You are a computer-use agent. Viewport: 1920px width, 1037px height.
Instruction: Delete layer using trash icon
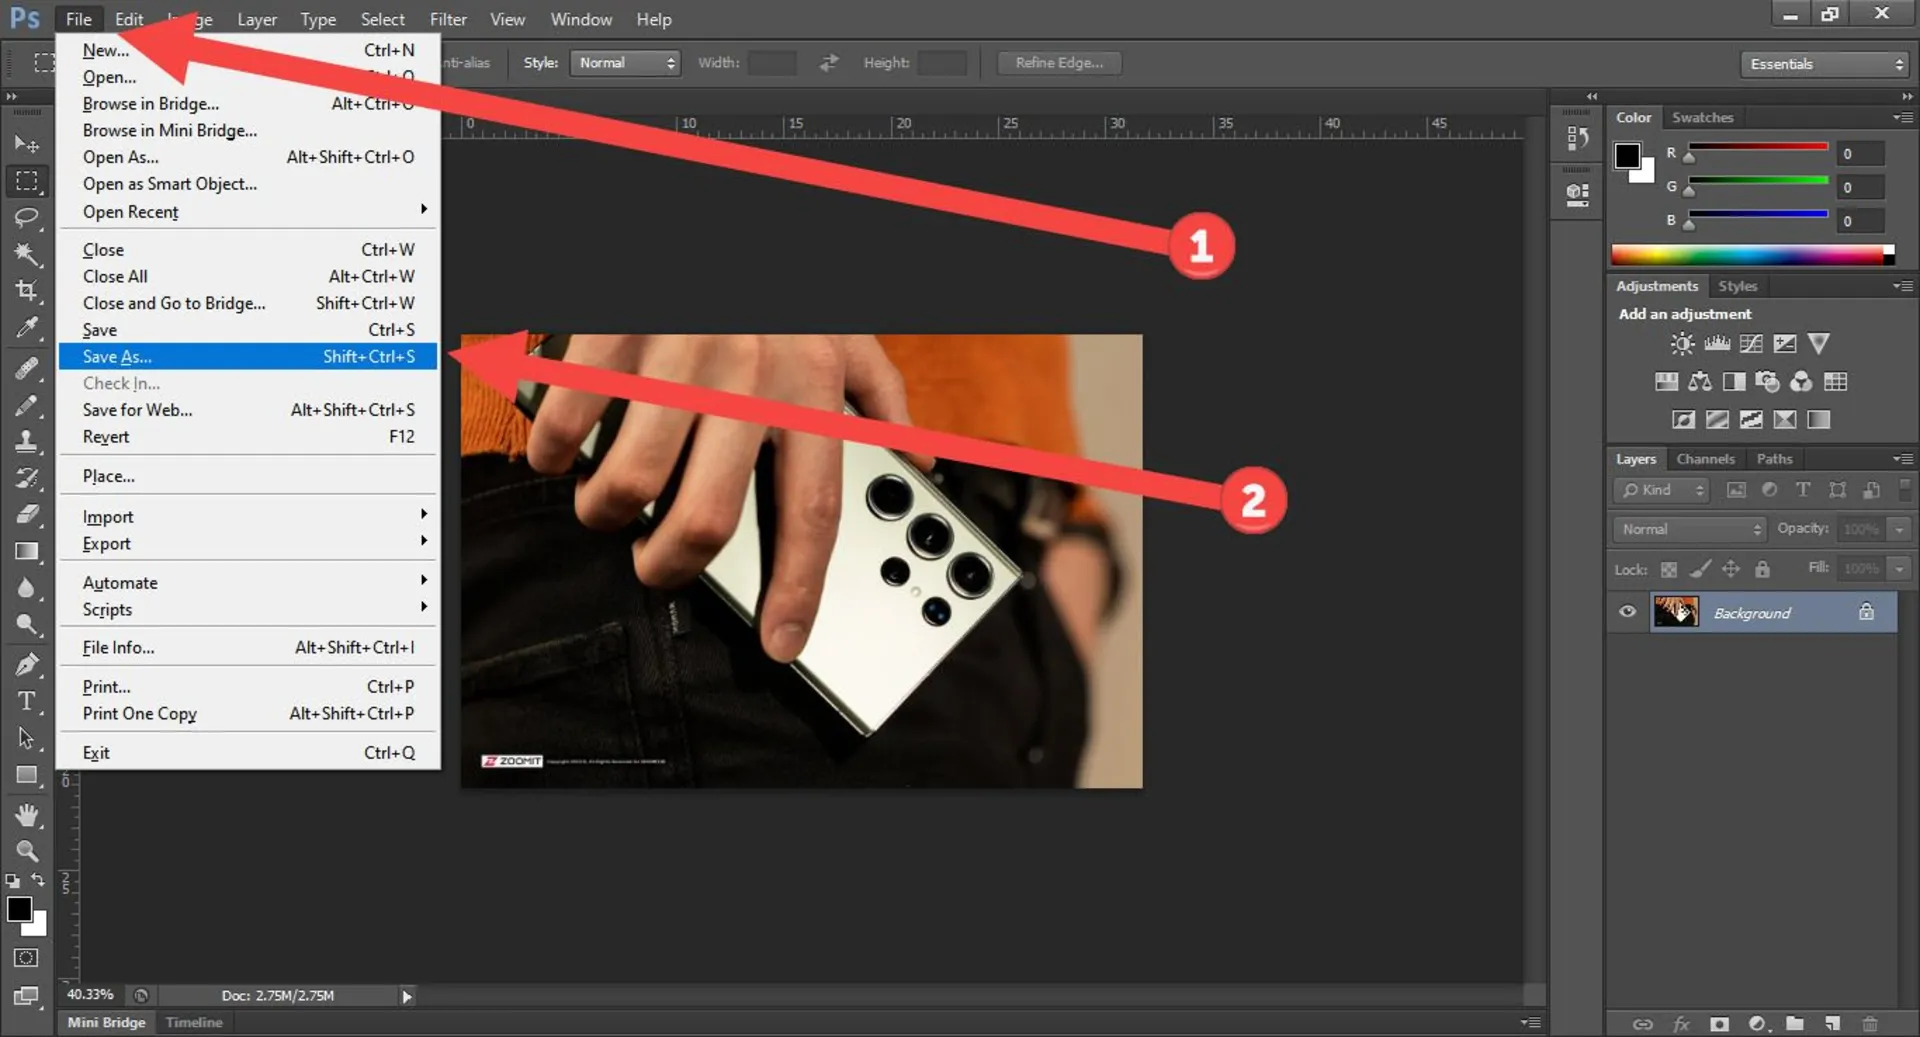point(1869,1023)
